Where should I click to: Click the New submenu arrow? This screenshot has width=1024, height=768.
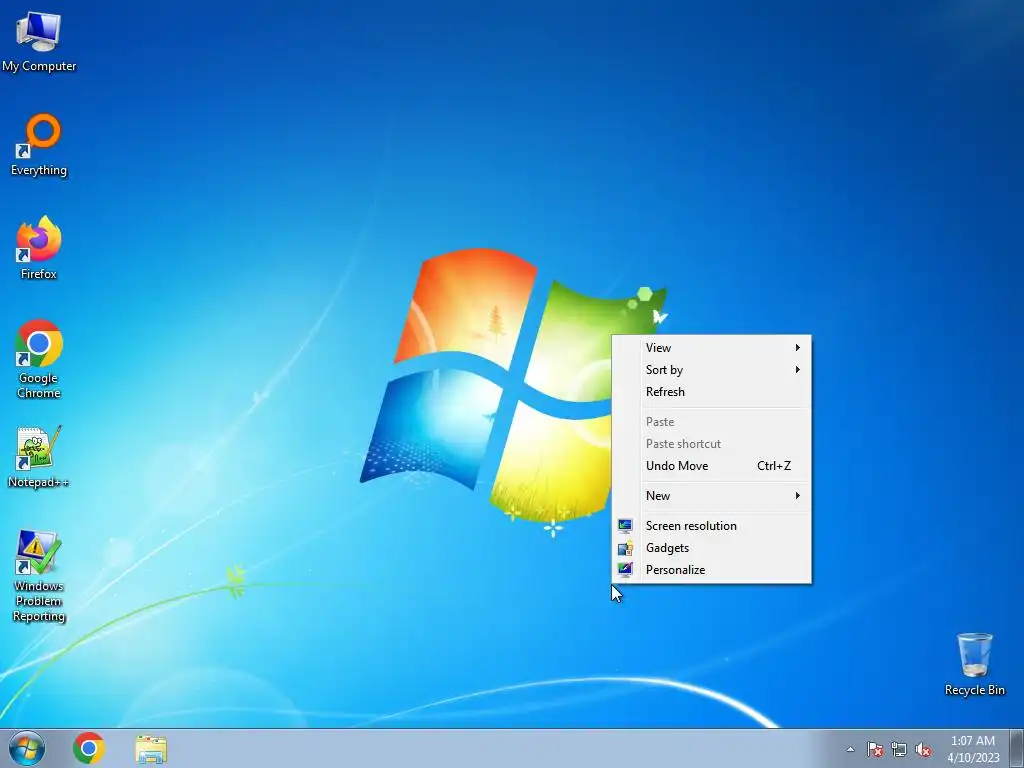tap(797, 496)
